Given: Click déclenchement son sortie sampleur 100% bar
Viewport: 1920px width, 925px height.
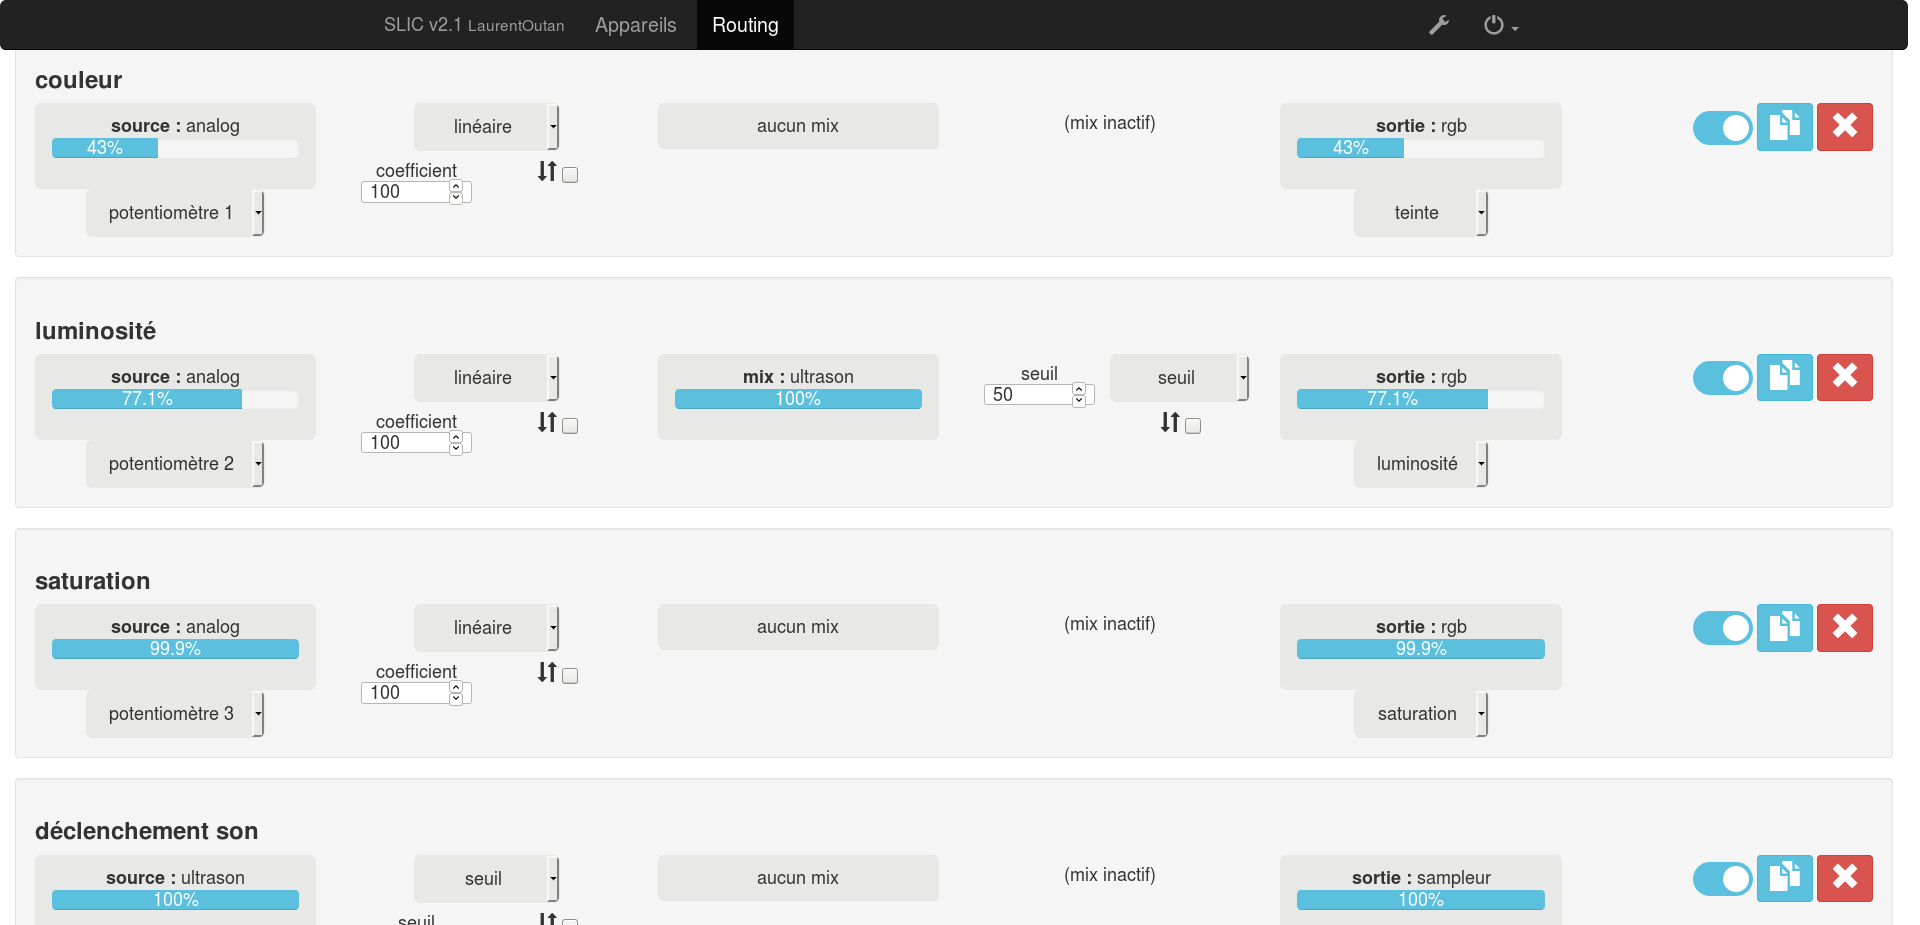Looking at the screenshot, I should pyautogui.click(x=1421, y=900).
